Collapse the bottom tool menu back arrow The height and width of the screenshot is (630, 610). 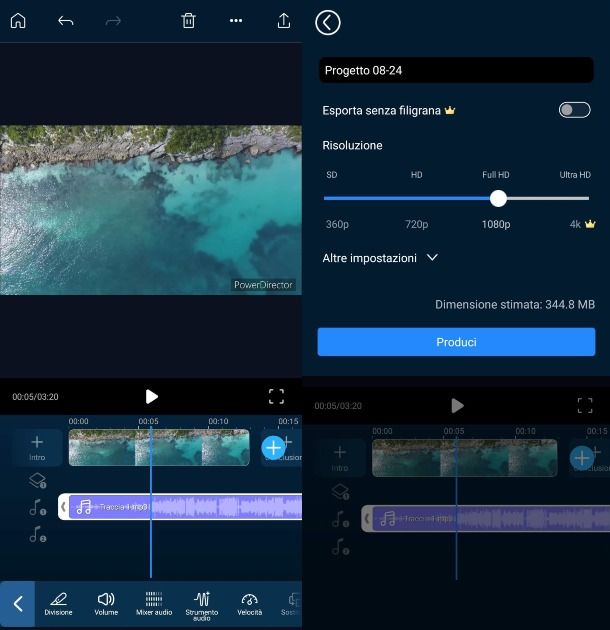pos(17,603)
